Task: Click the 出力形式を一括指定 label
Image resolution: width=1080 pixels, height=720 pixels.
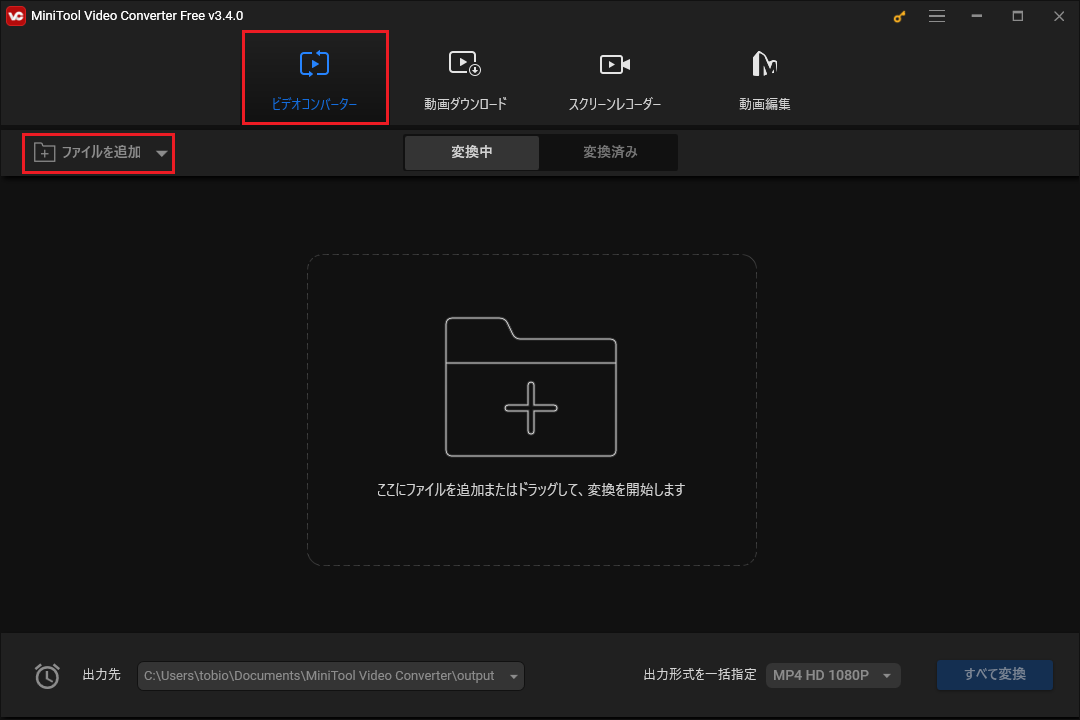Action: pyautogui.click(x=700, y=675)
